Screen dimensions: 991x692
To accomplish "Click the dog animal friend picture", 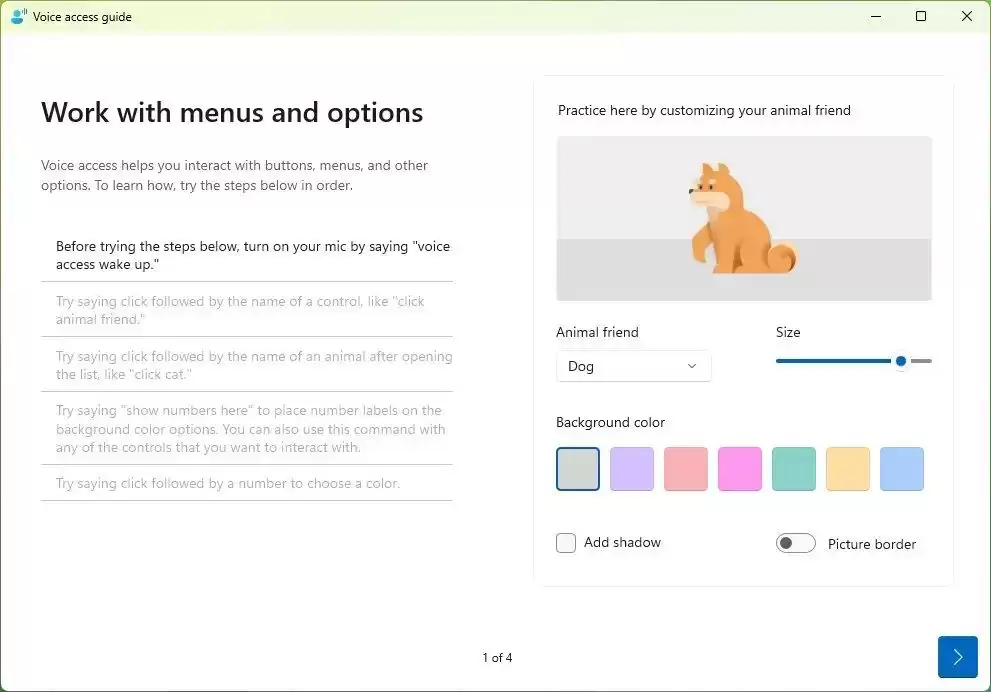I will [744, 218].
